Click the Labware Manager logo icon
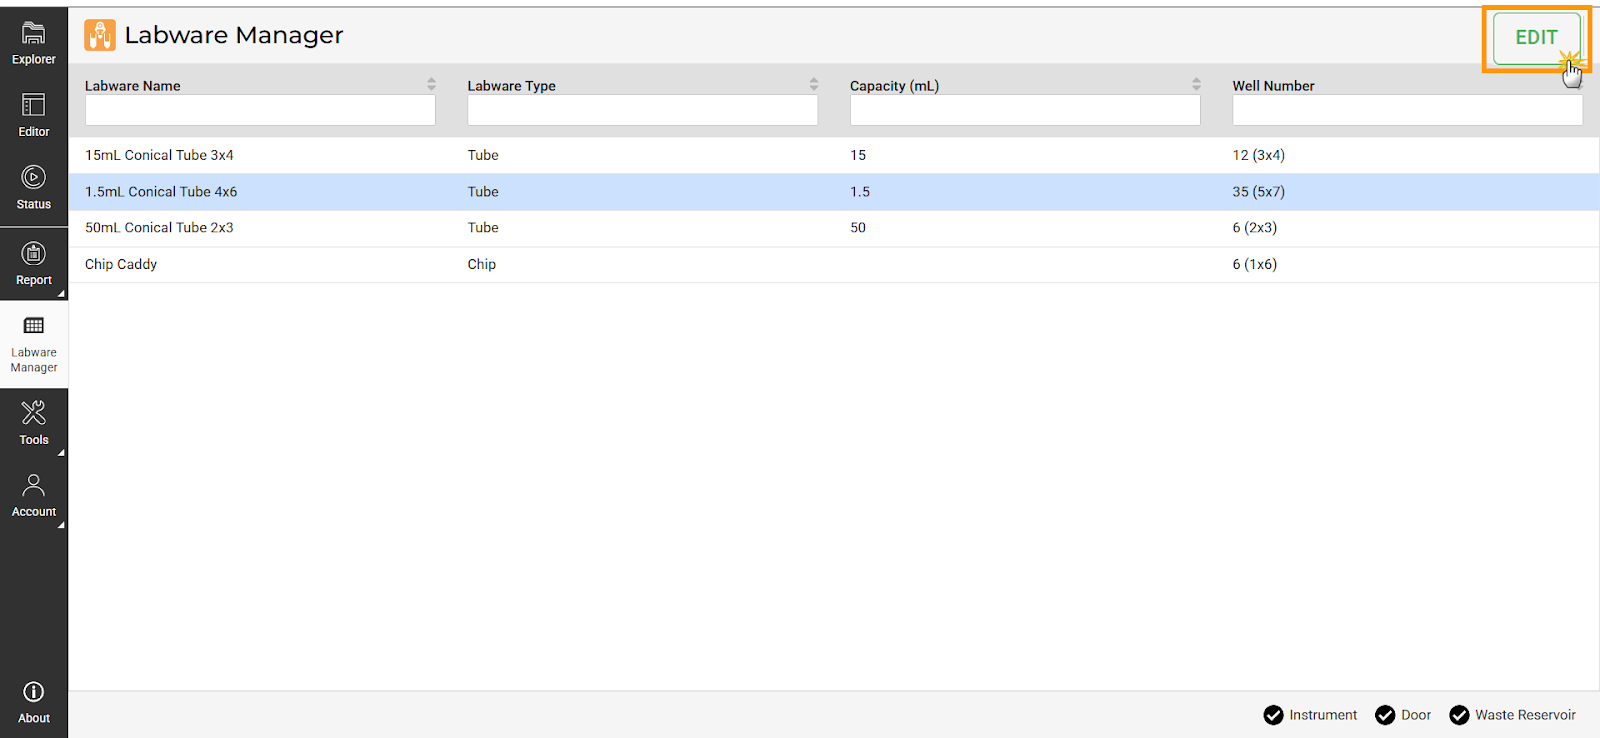 click(100, 35)
